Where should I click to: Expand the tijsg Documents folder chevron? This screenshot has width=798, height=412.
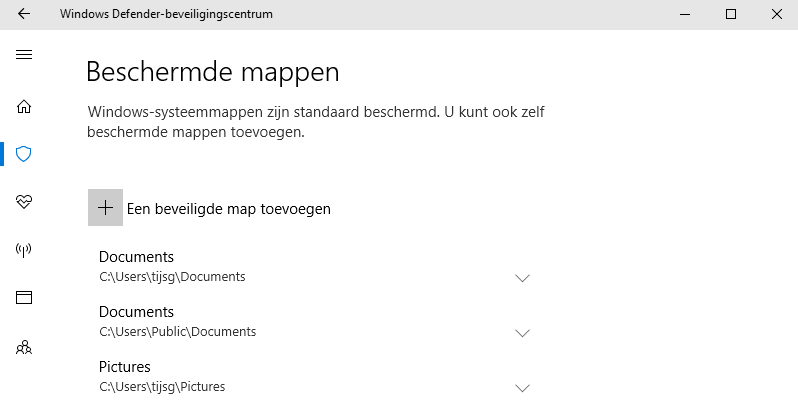(521, 278)
